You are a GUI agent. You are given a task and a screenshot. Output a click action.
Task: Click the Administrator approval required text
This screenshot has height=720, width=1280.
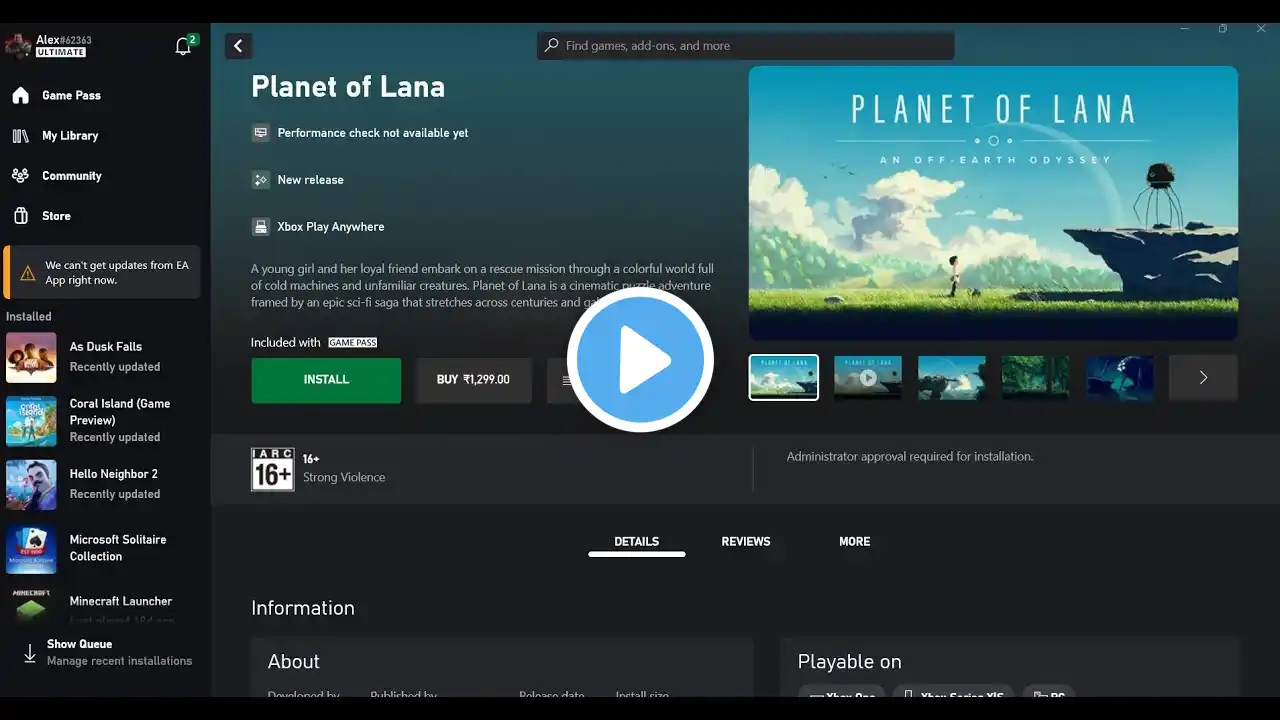[910, 457]
